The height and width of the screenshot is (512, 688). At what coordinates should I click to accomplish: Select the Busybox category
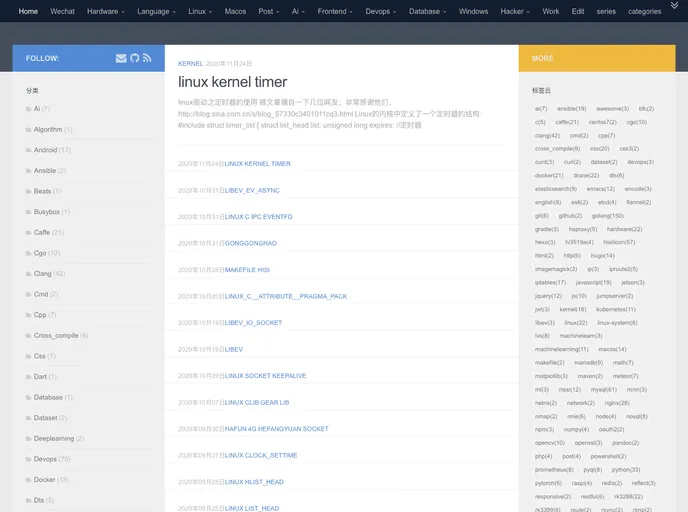(47, 212)
